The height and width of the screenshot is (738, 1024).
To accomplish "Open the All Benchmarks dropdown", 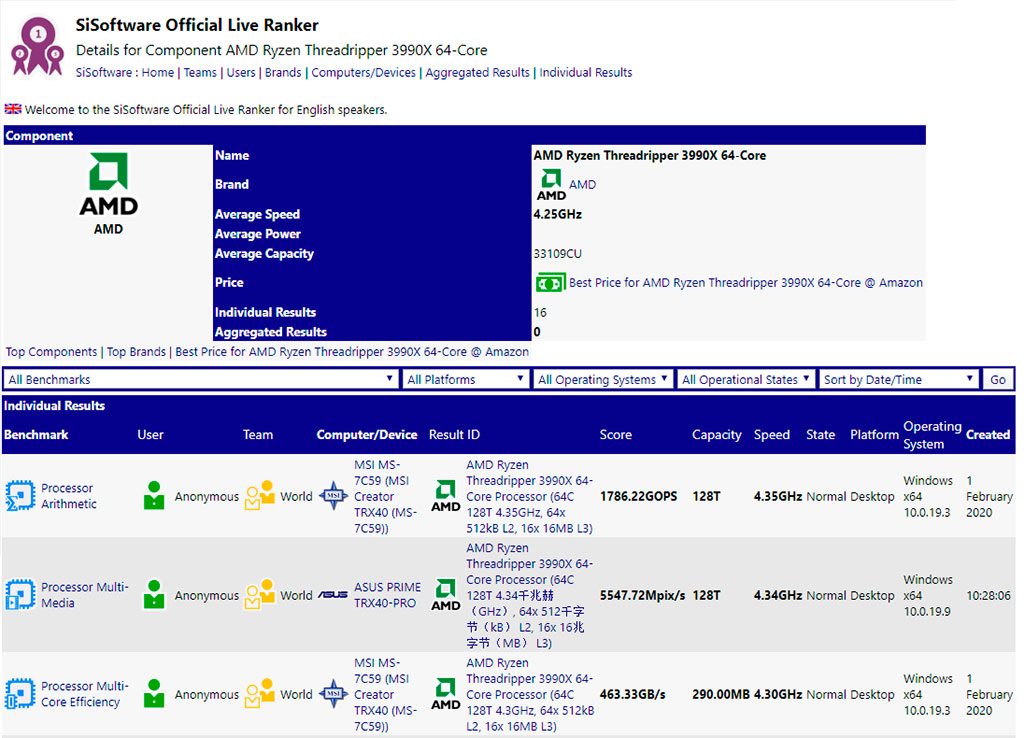I will pyautogui.click(x=200, y=379).
